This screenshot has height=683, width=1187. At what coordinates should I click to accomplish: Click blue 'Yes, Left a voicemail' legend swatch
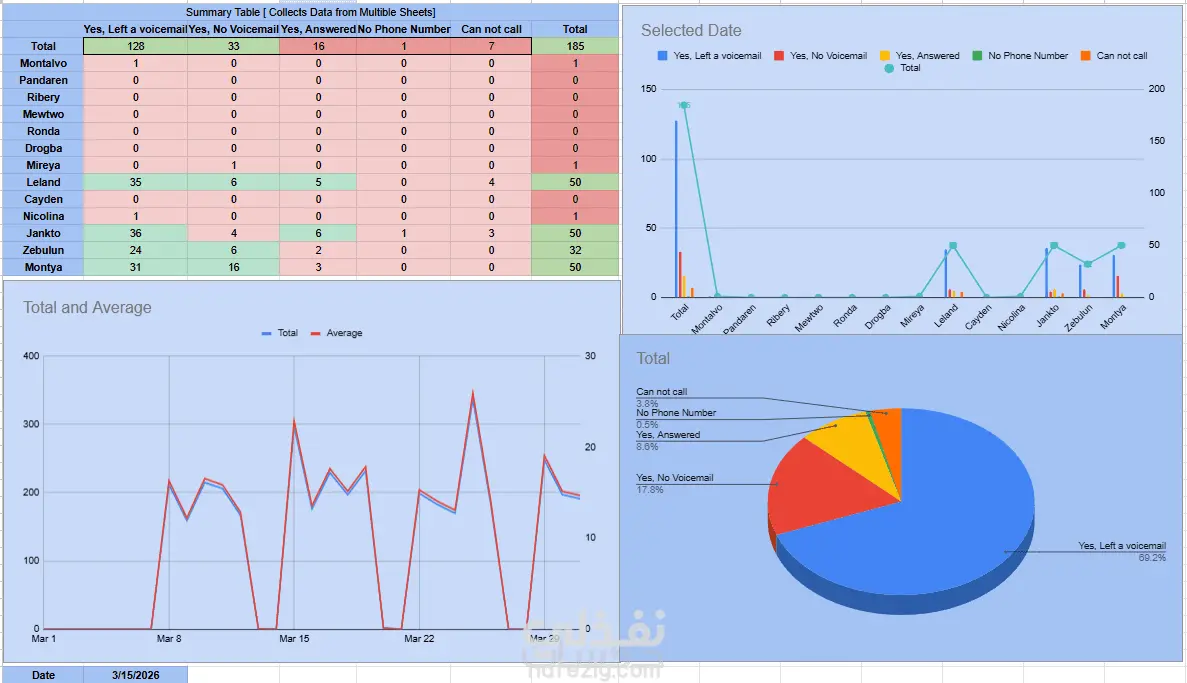point(662,56)
